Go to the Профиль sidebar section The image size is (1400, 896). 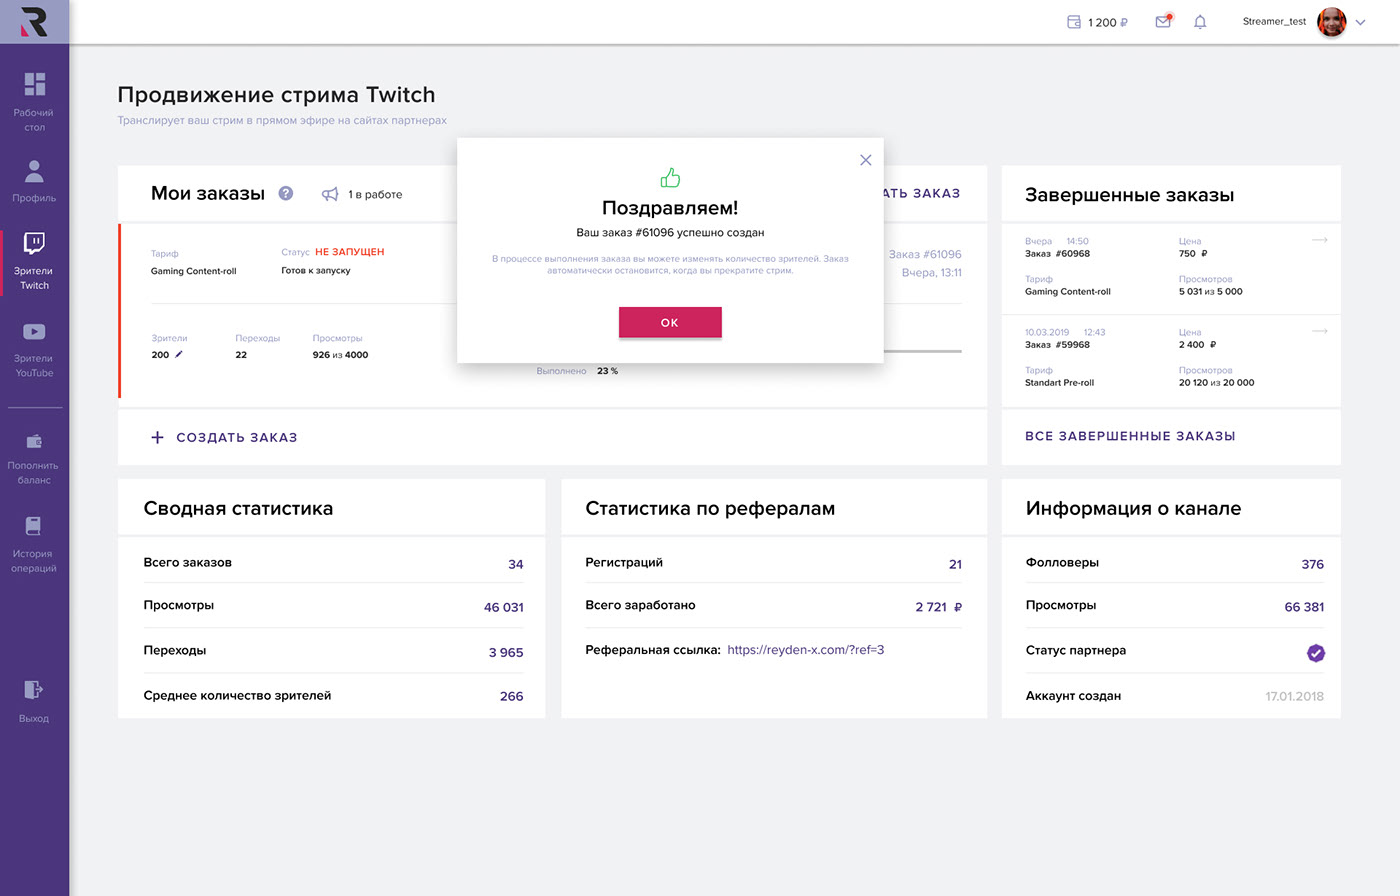pos(34,181)
